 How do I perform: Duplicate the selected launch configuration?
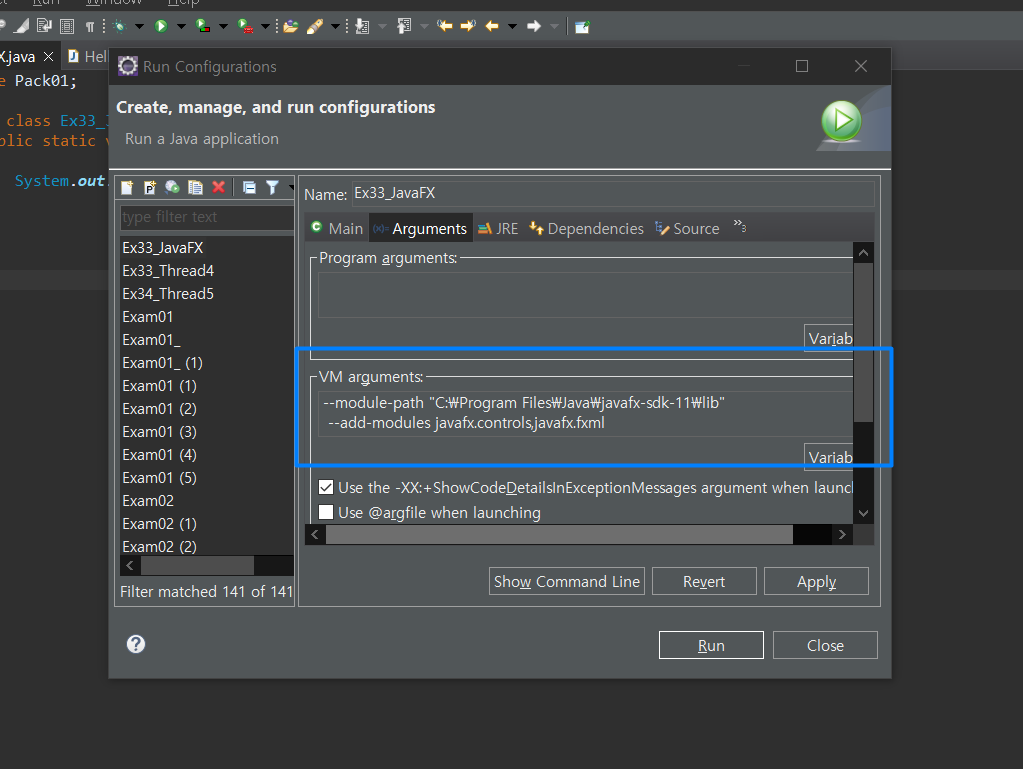pos(195,188)
